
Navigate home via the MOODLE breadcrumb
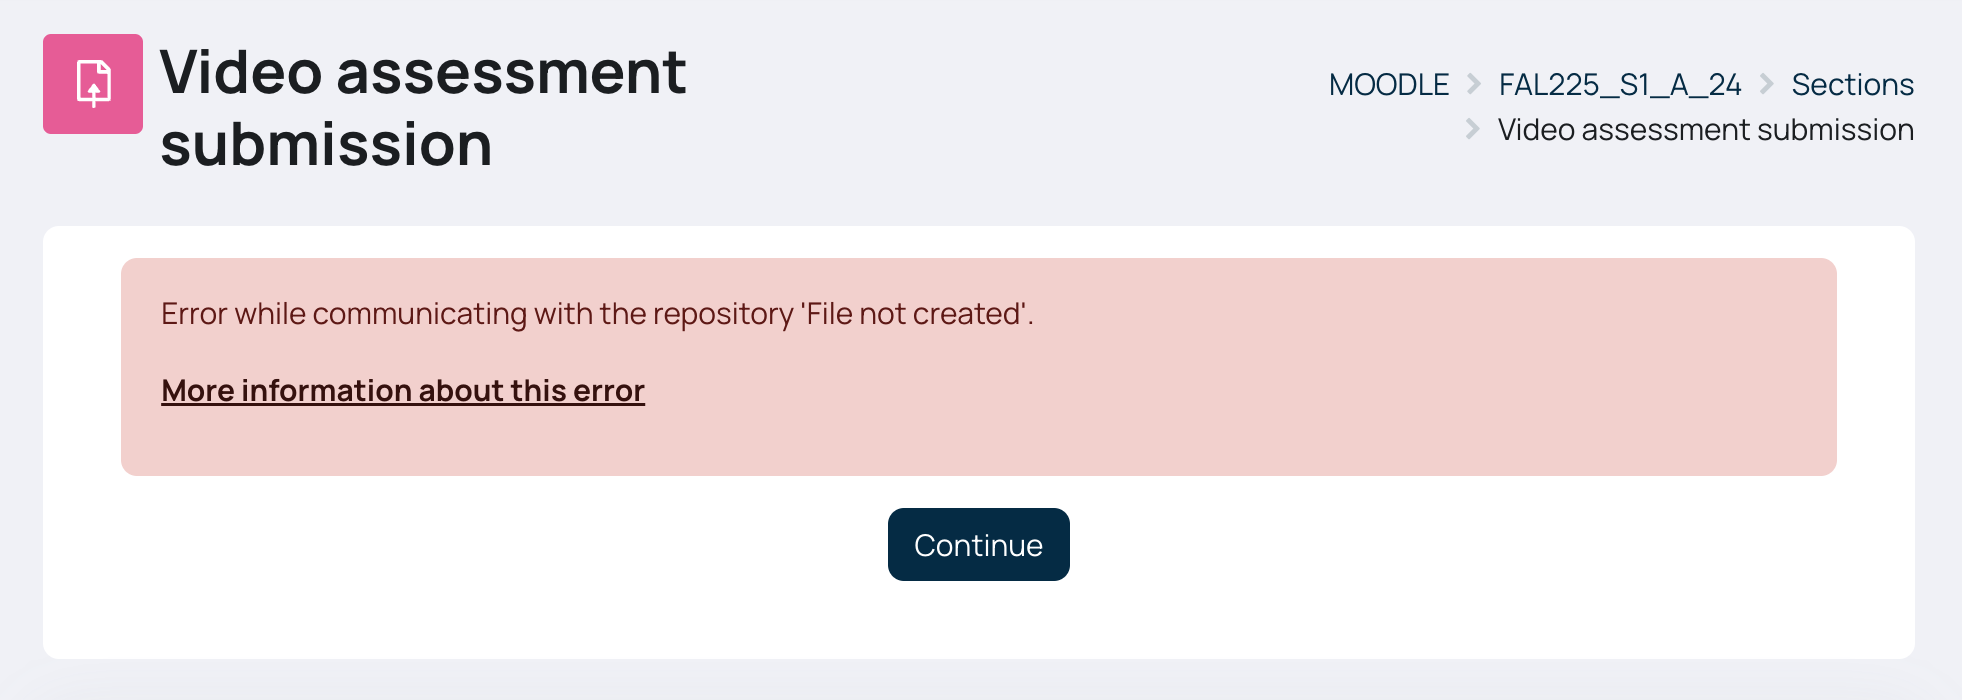tap(1388, 85)
